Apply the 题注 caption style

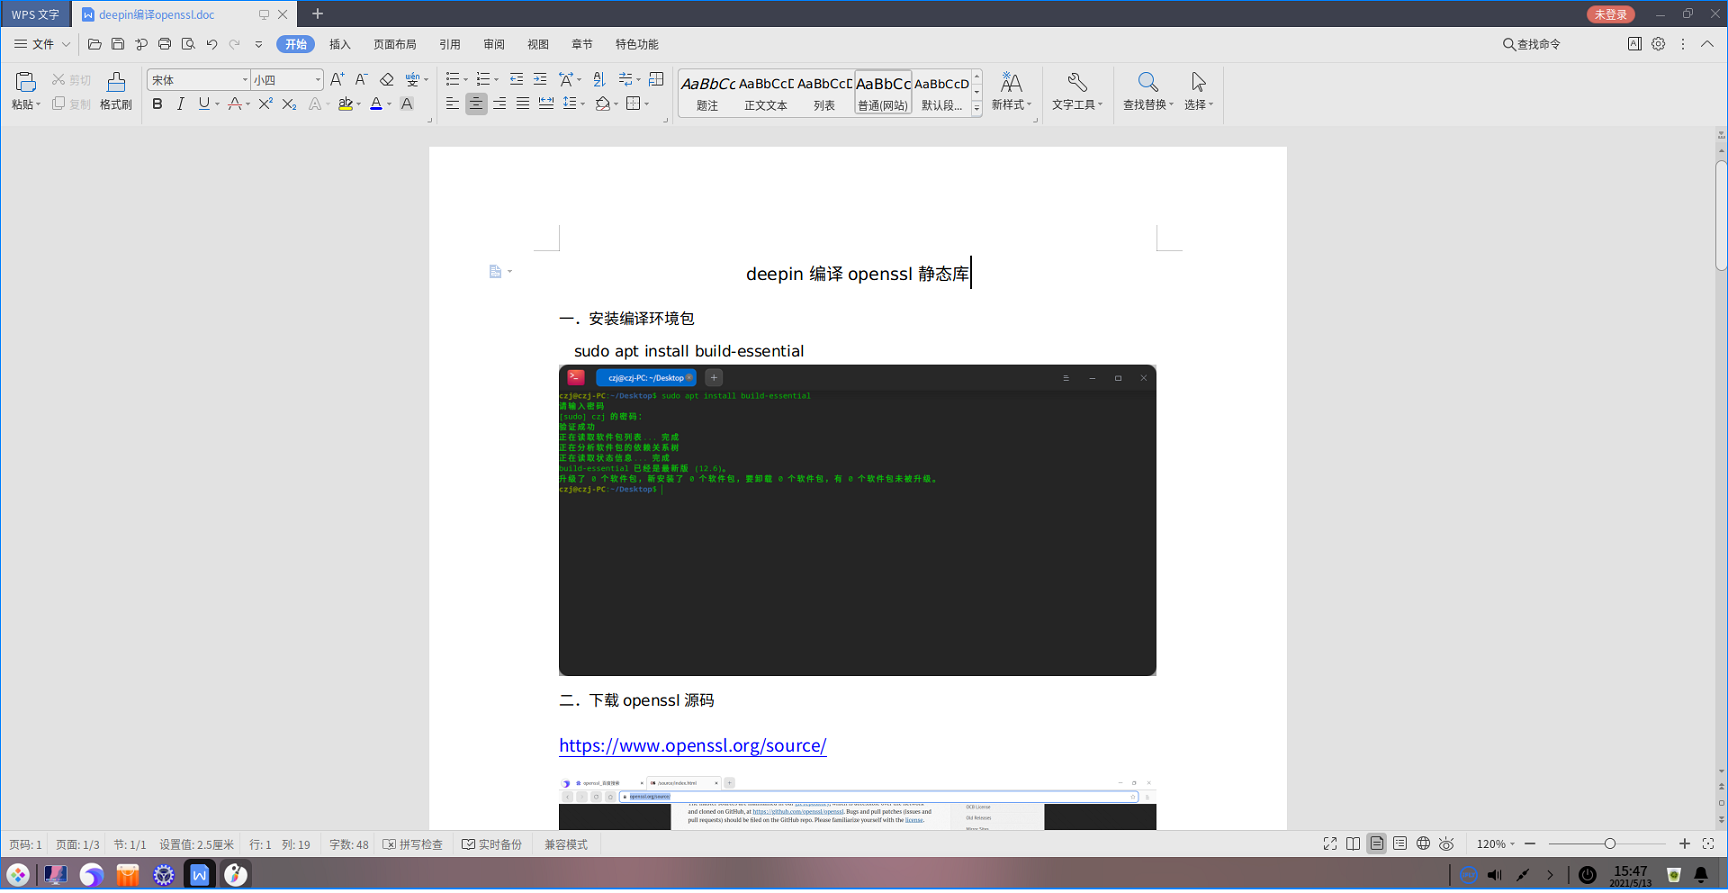coord(708,93)
